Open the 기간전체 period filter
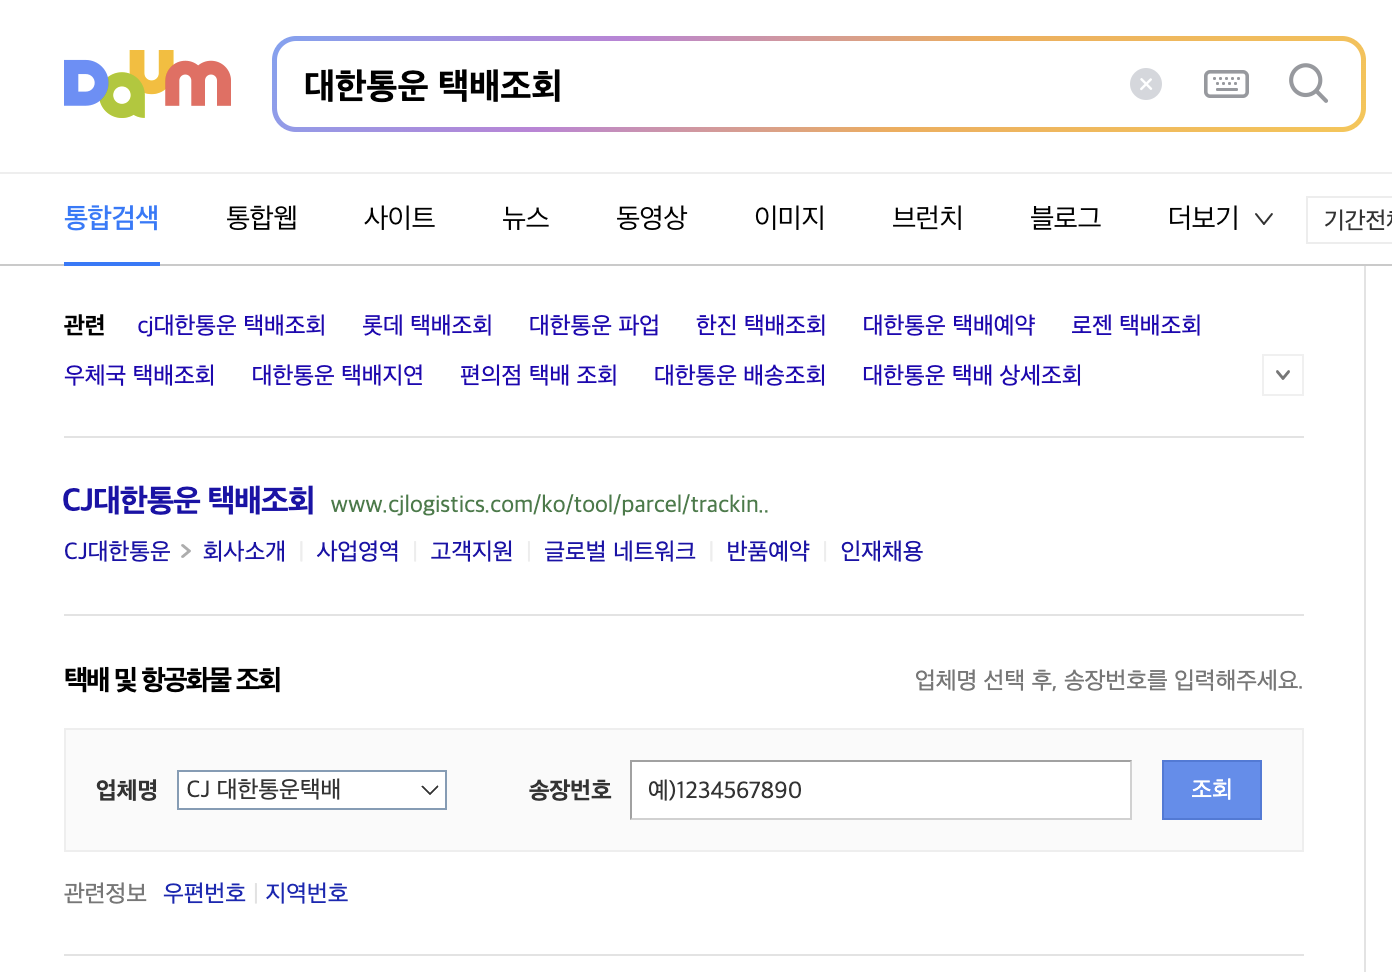Screen dimensions: 1392x972 (1350, 219)
